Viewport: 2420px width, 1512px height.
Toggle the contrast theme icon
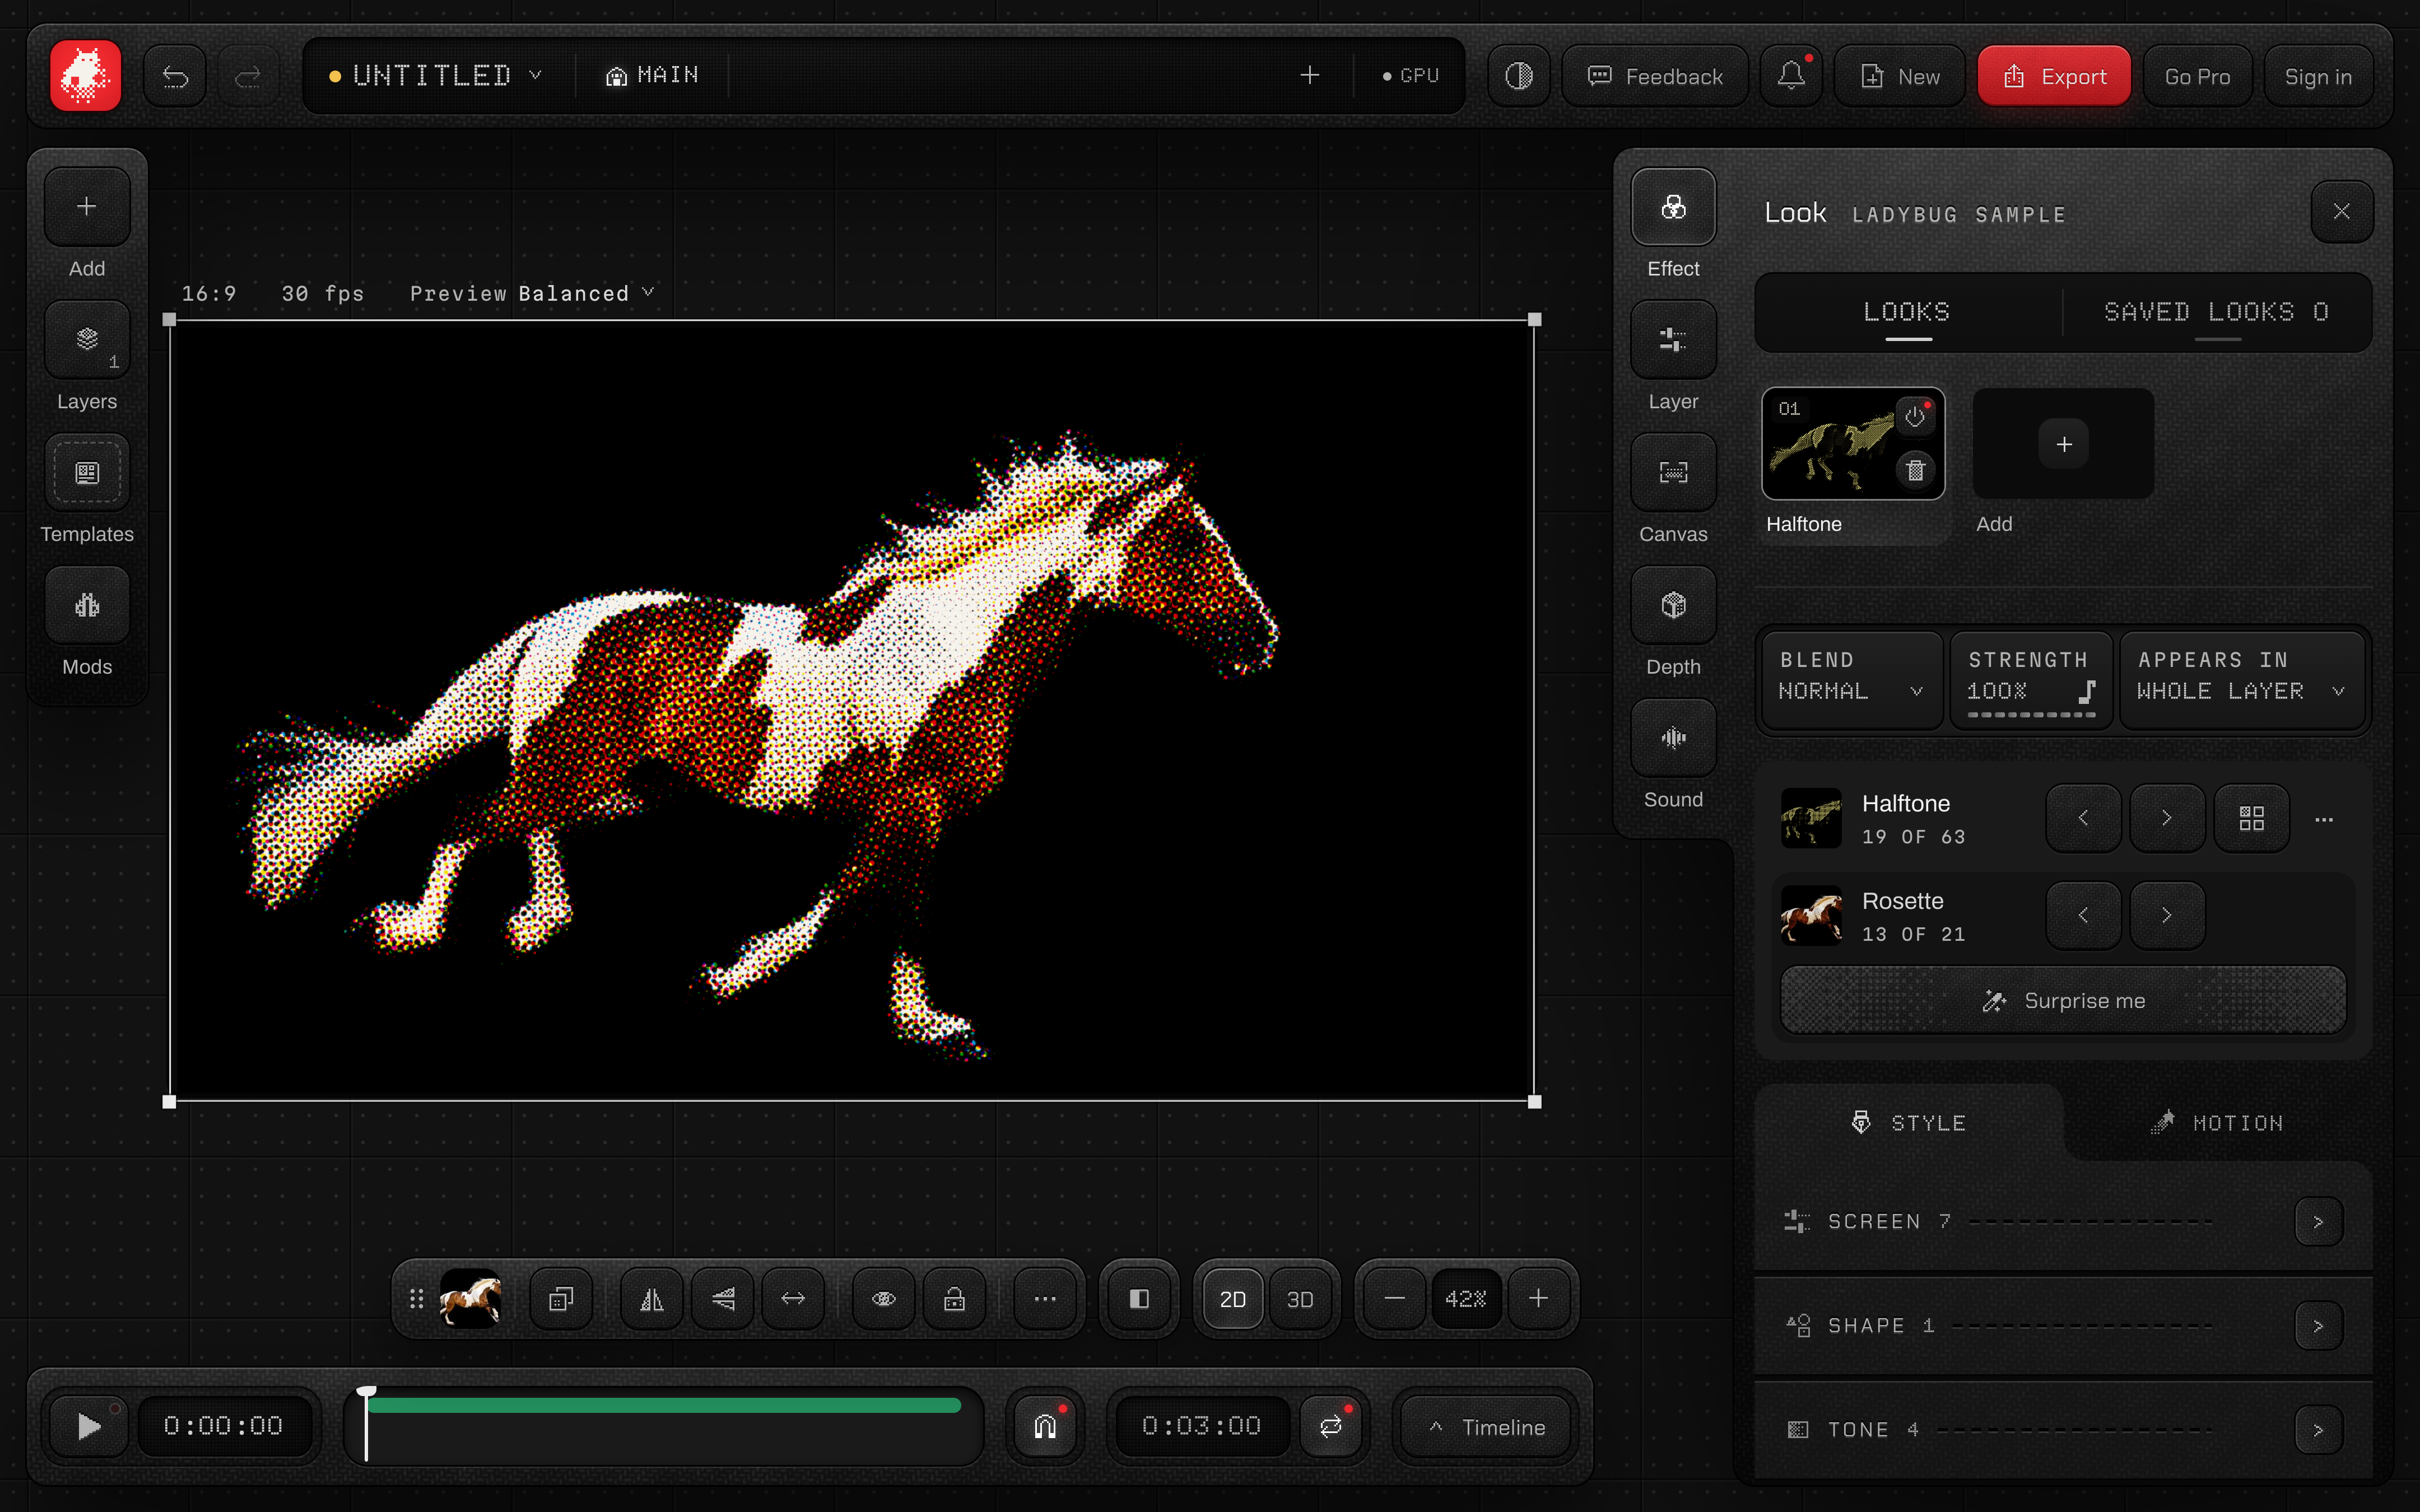[1518, 76]
